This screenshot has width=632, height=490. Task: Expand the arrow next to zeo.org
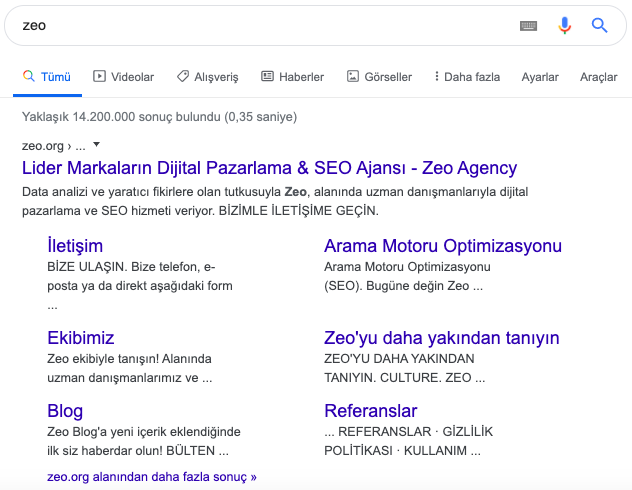pos(96,144)
